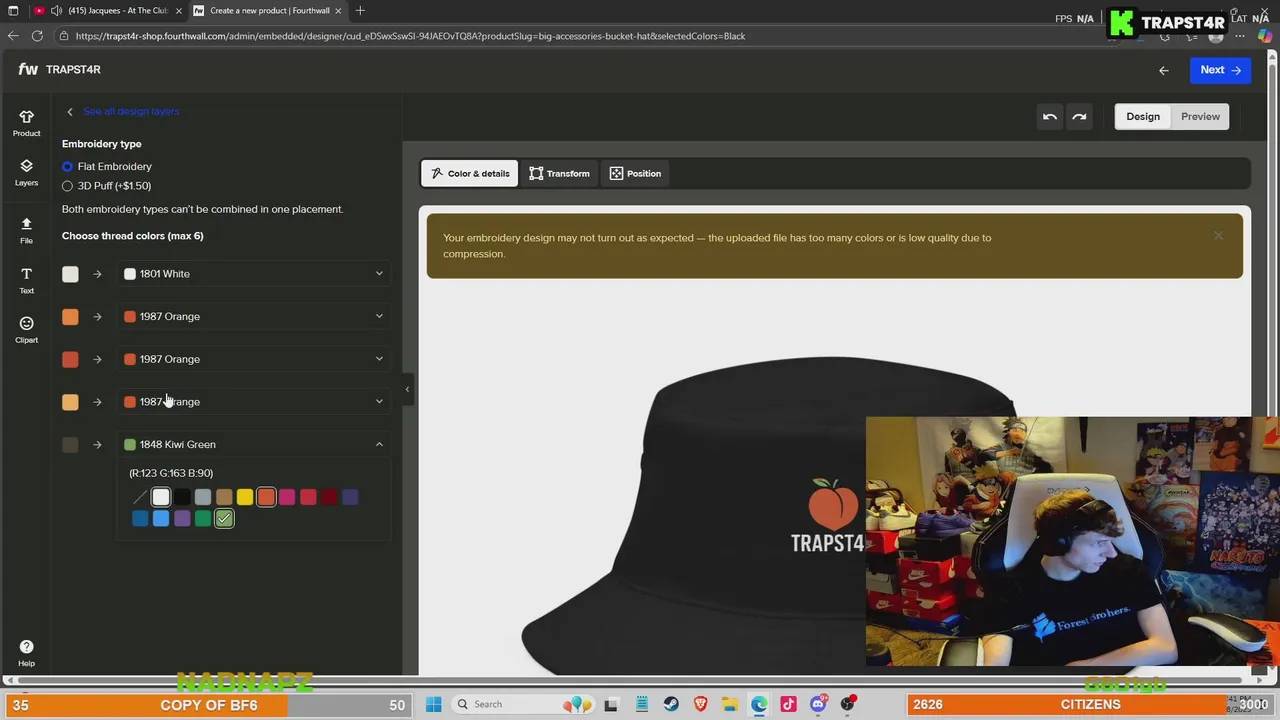This screenshot has width=1280, height=720.
Task: Switch to Preview view
Action: click(x=1200, y=117)
